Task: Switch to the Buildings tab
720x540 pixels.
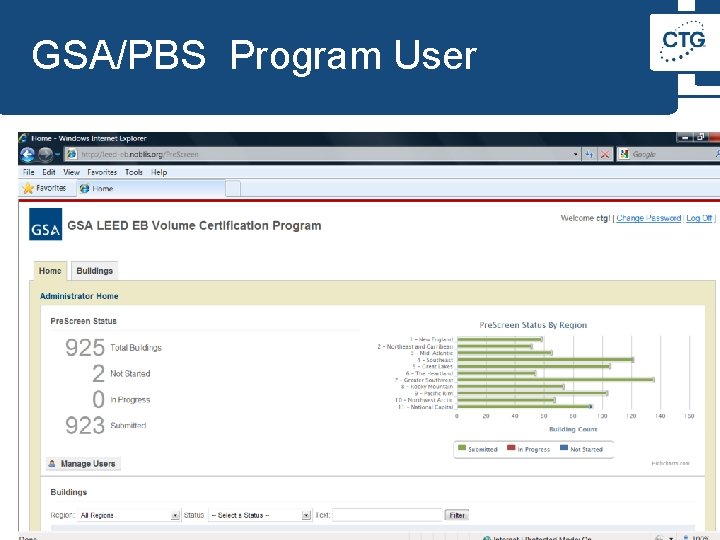Action: click(95, 271)
